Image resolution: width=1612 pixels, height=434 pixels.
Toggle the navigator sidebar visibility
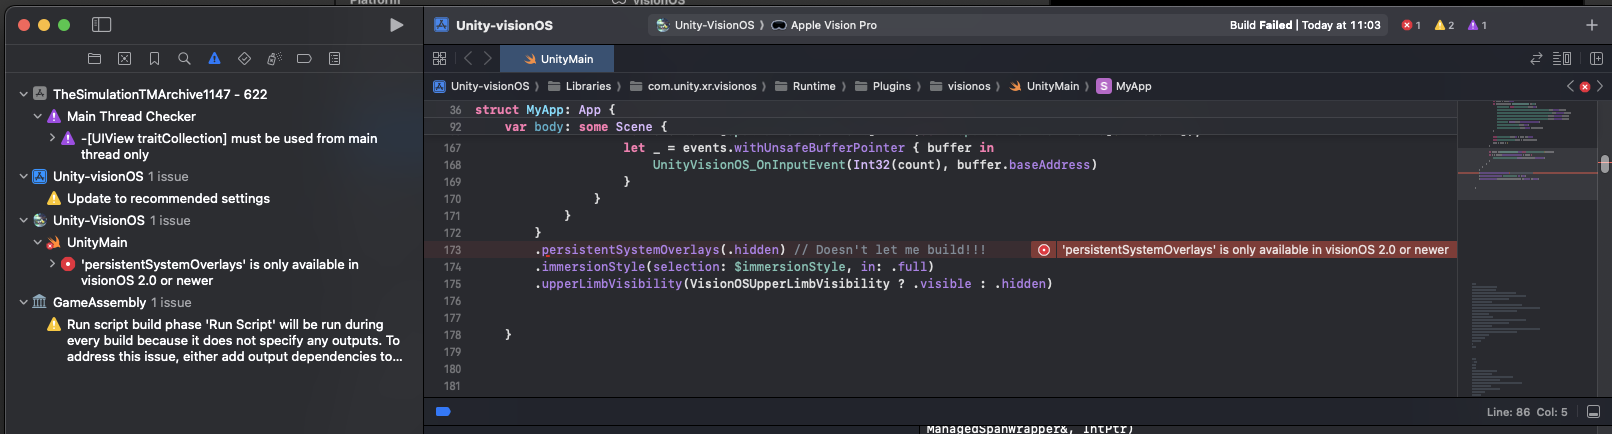tap(101, 25)
